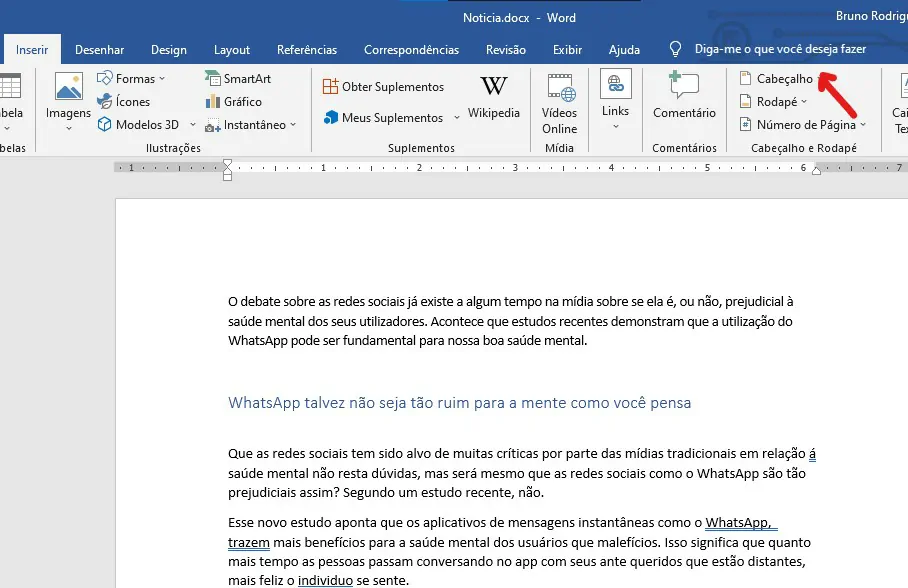908x588 pixels.
Task: Click the right indent marker on ruler
Action: click(x=817, y=170)
